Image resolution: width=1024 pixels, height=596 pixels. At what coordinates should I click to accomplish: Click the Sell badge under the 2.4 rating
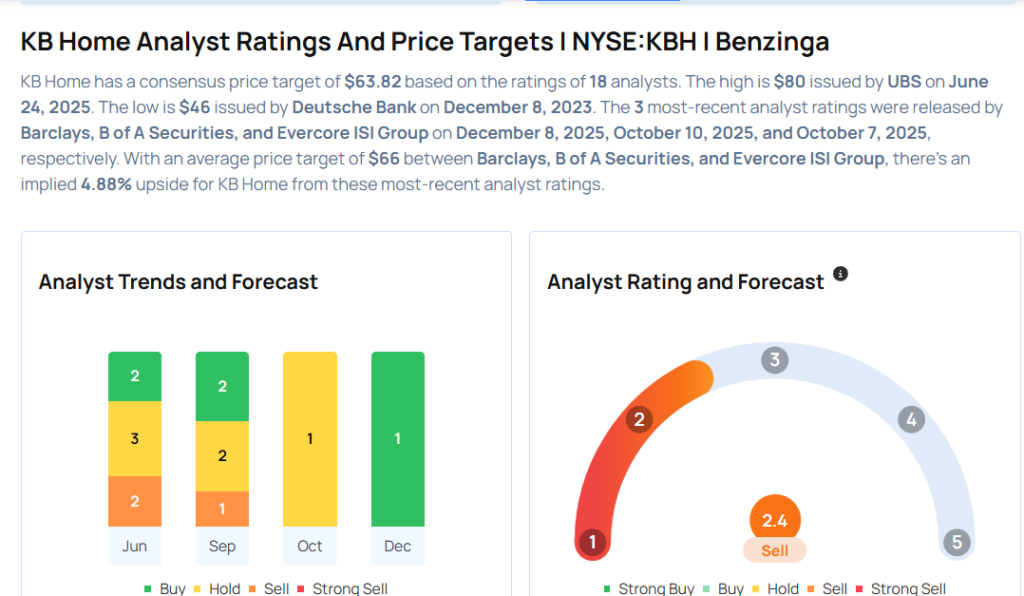coord(775,550)
